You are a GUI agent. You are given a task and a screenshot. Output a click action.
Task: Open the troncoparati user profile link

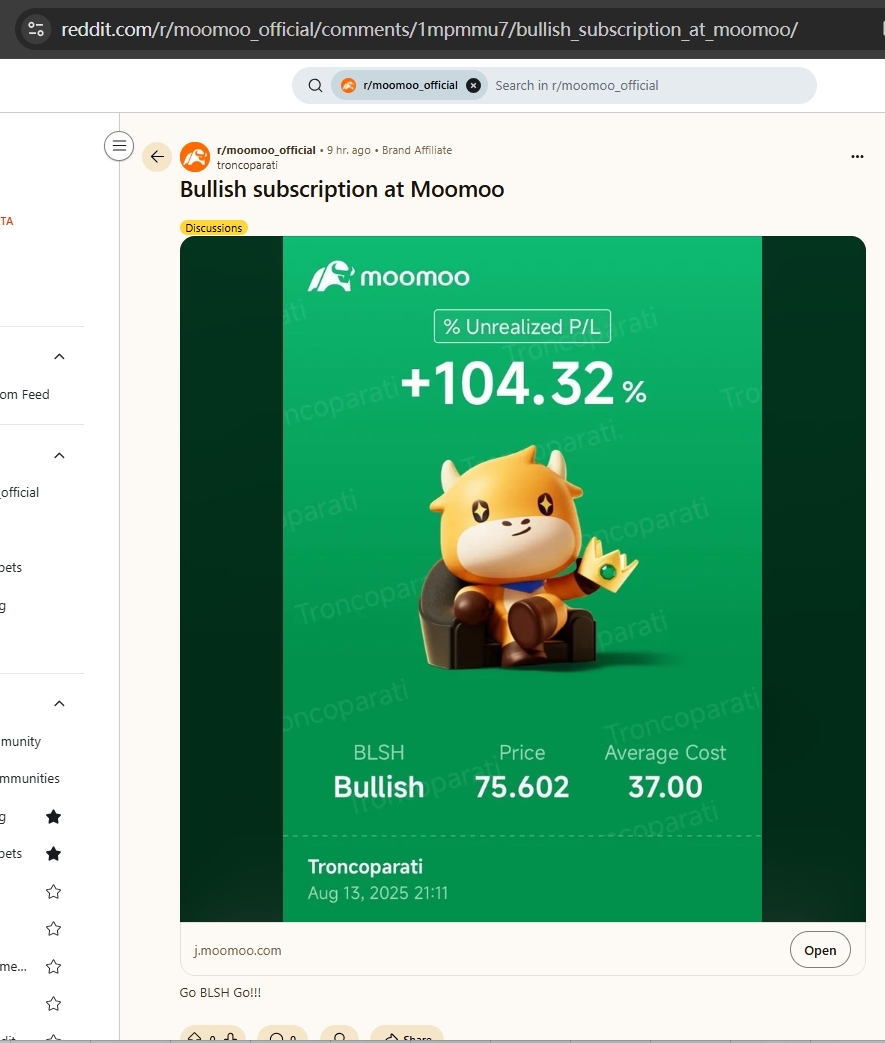tap(247, 165)
